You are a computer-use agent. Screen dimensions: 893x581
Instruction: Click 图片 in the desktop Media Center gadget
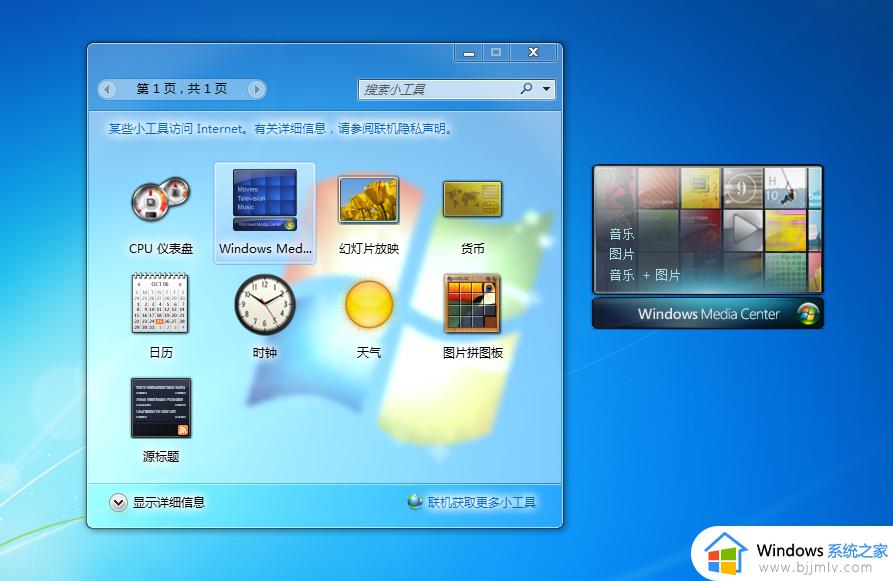621,254
